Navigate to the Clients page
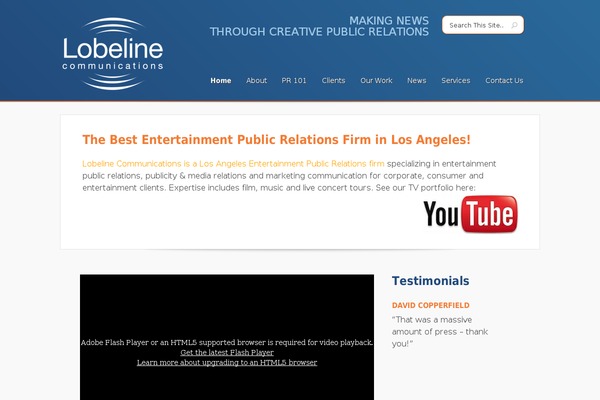The height and width of the screenshot is (400, 600). (333, 80)
